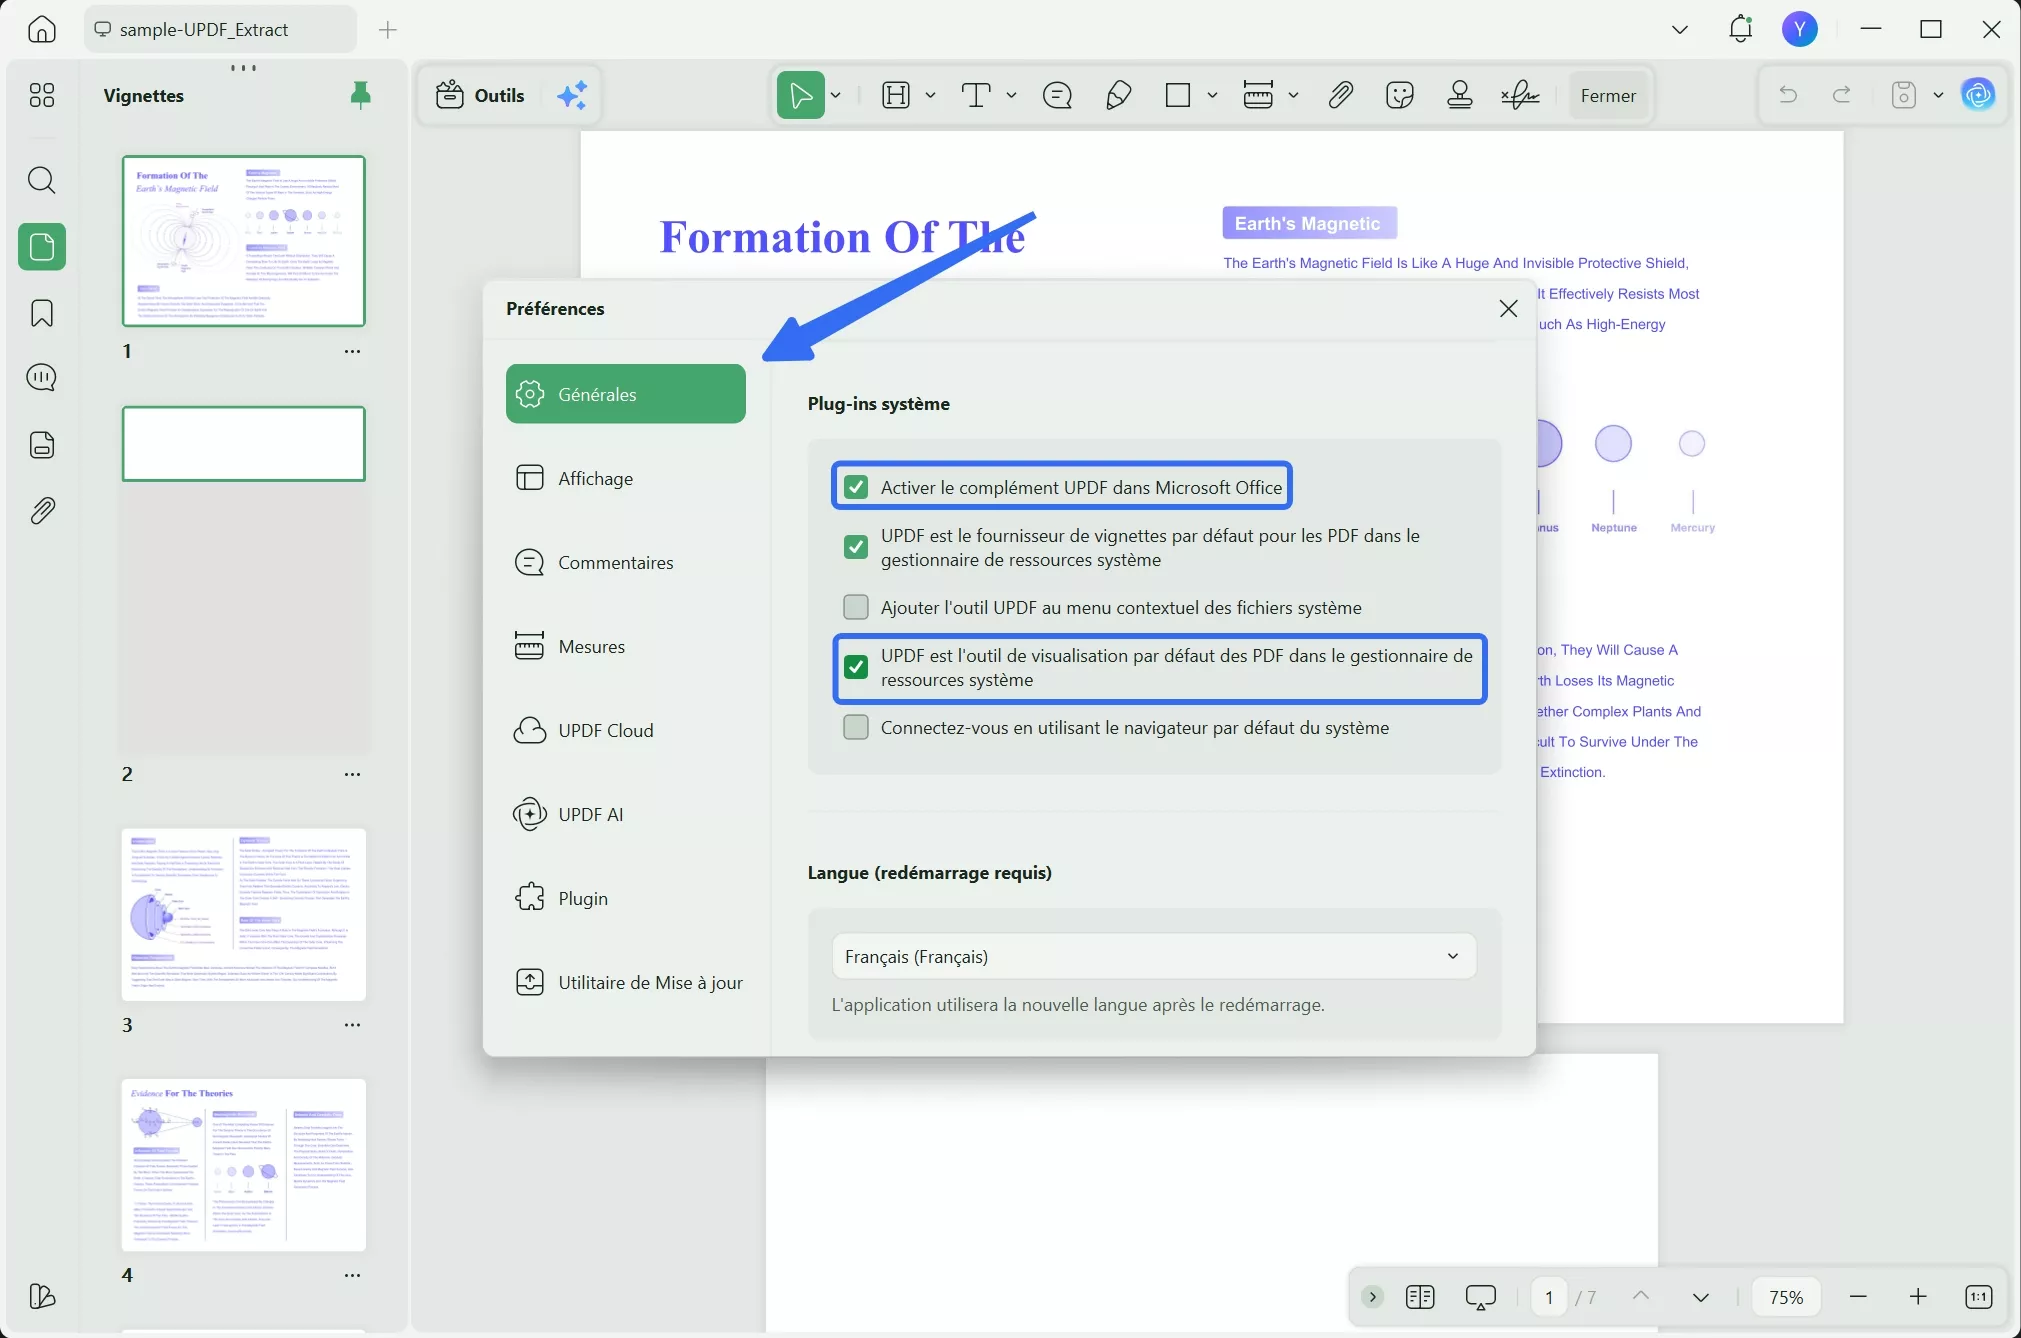Image resolution: width=2021 pixels, height=1338 pixels.
Task: Click the Outils button
Action: coord(481,95)
